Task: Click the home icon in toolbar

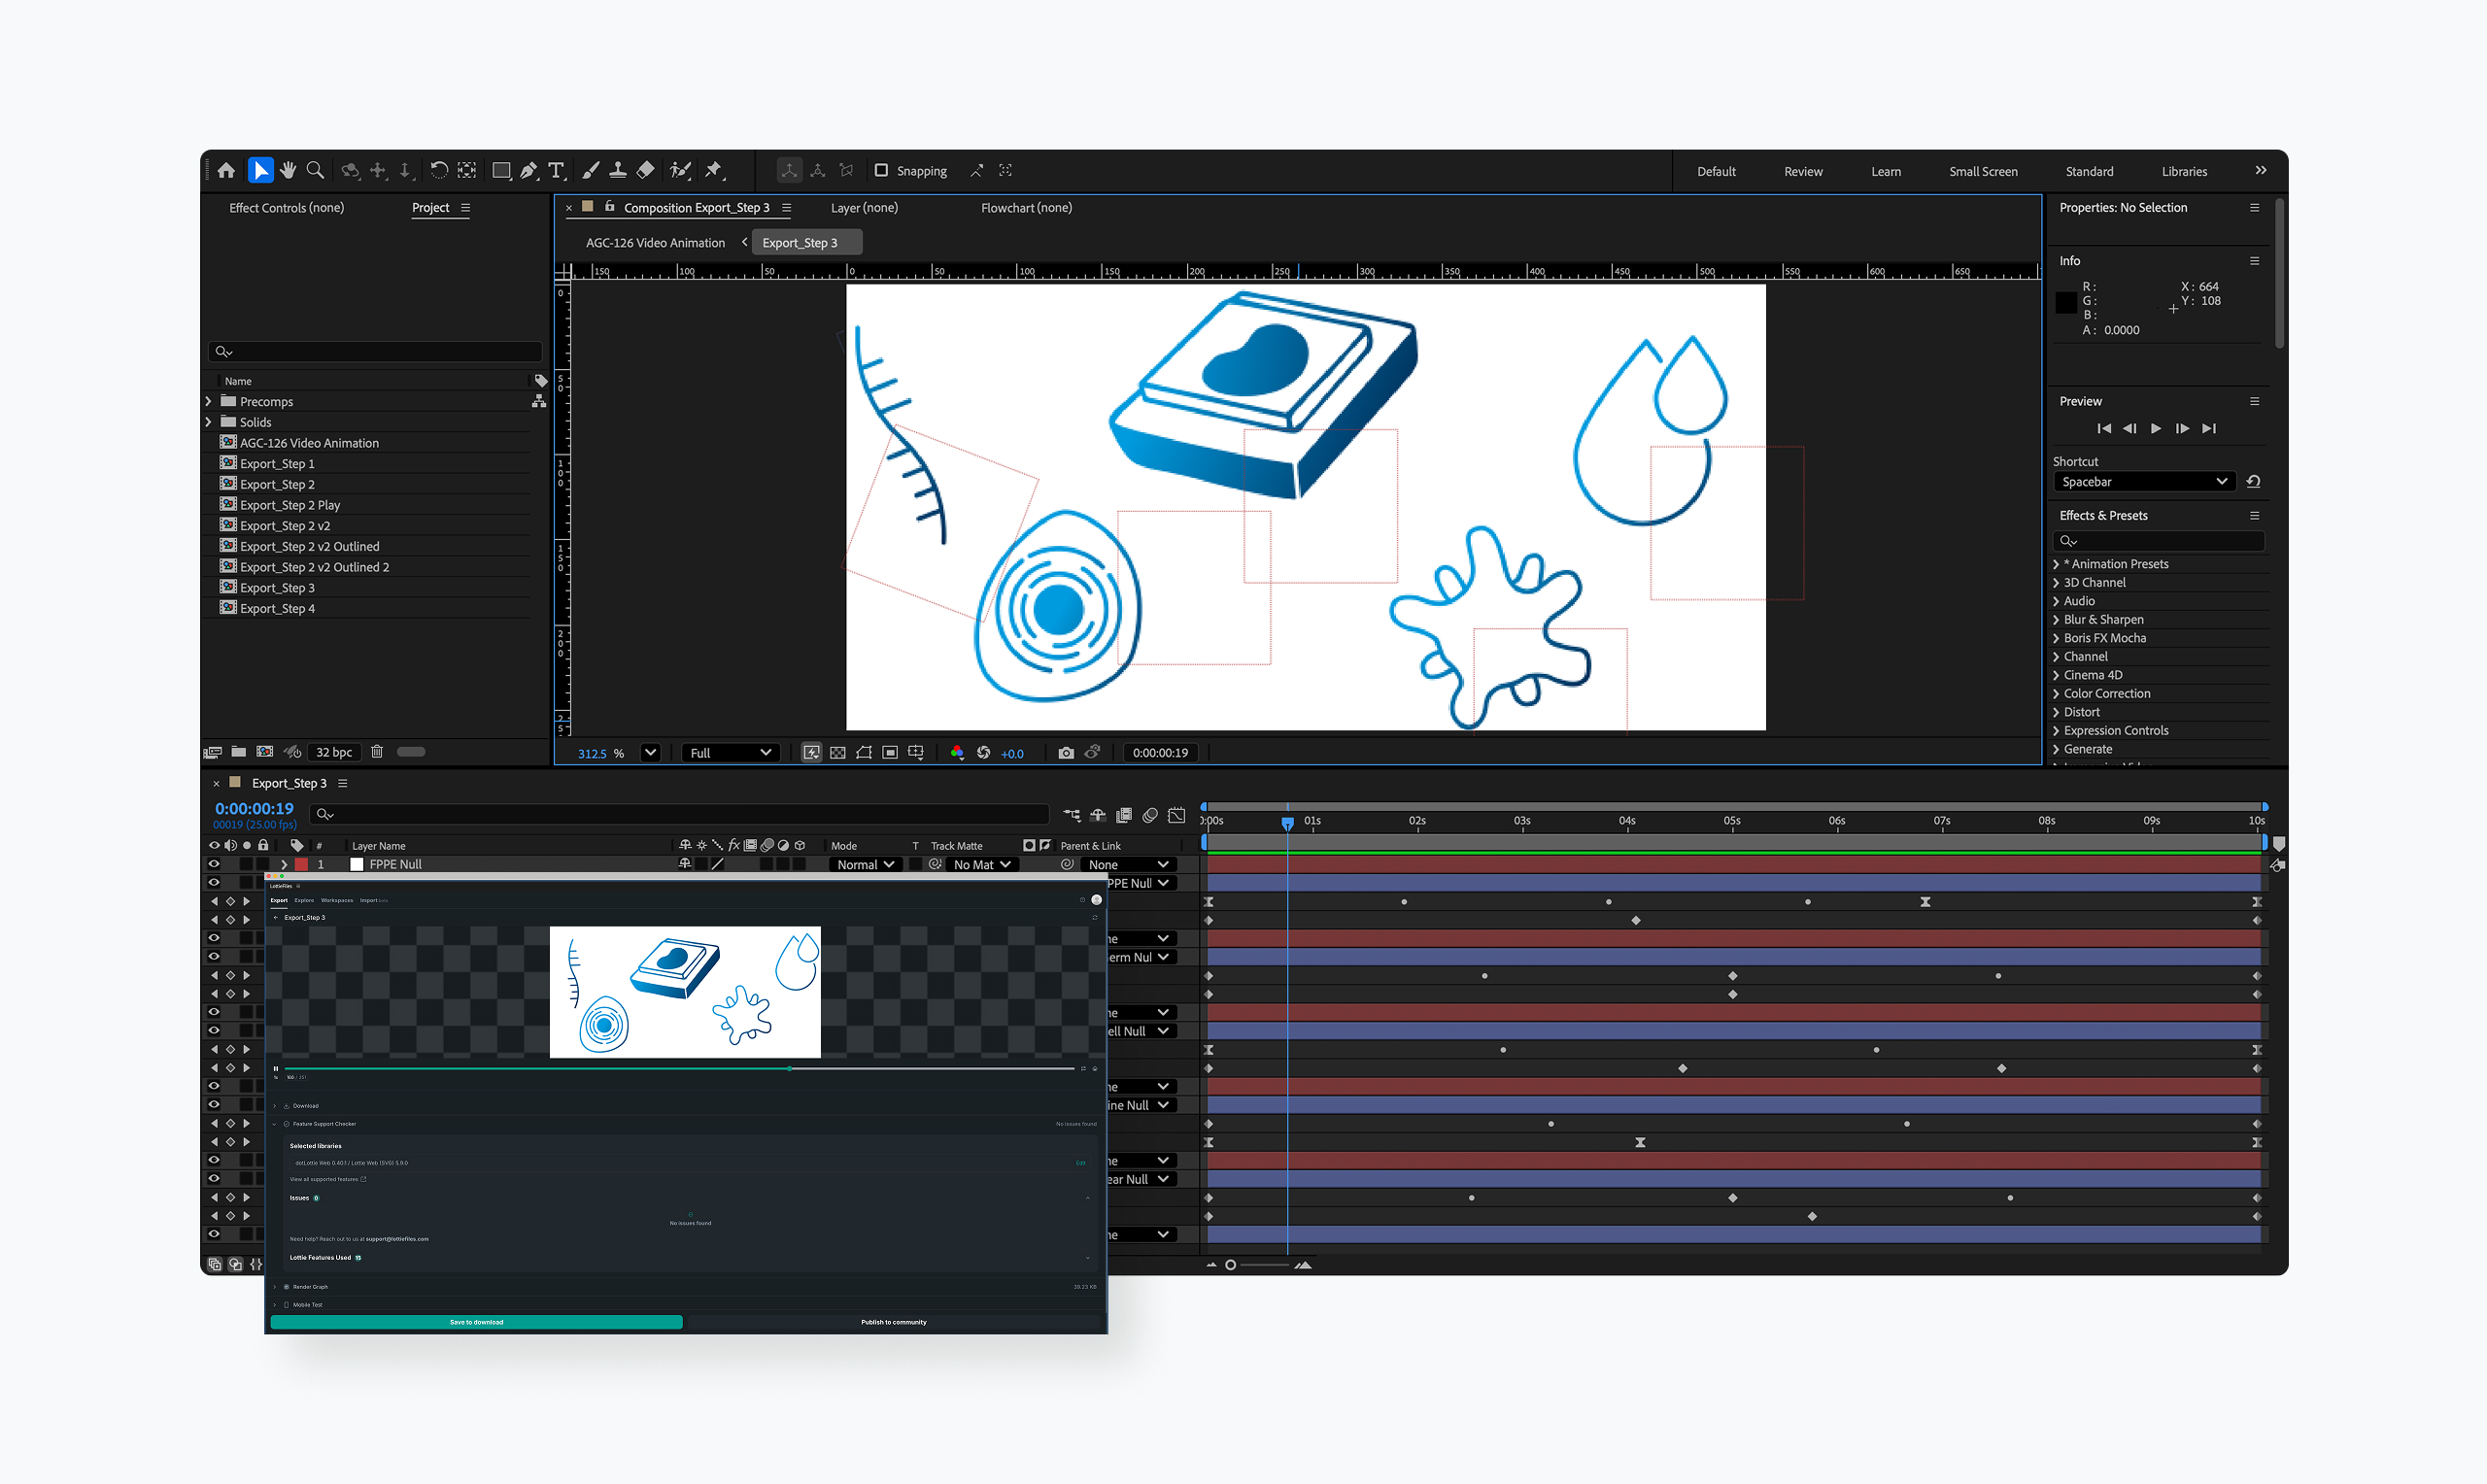Action: coord(226,171)
